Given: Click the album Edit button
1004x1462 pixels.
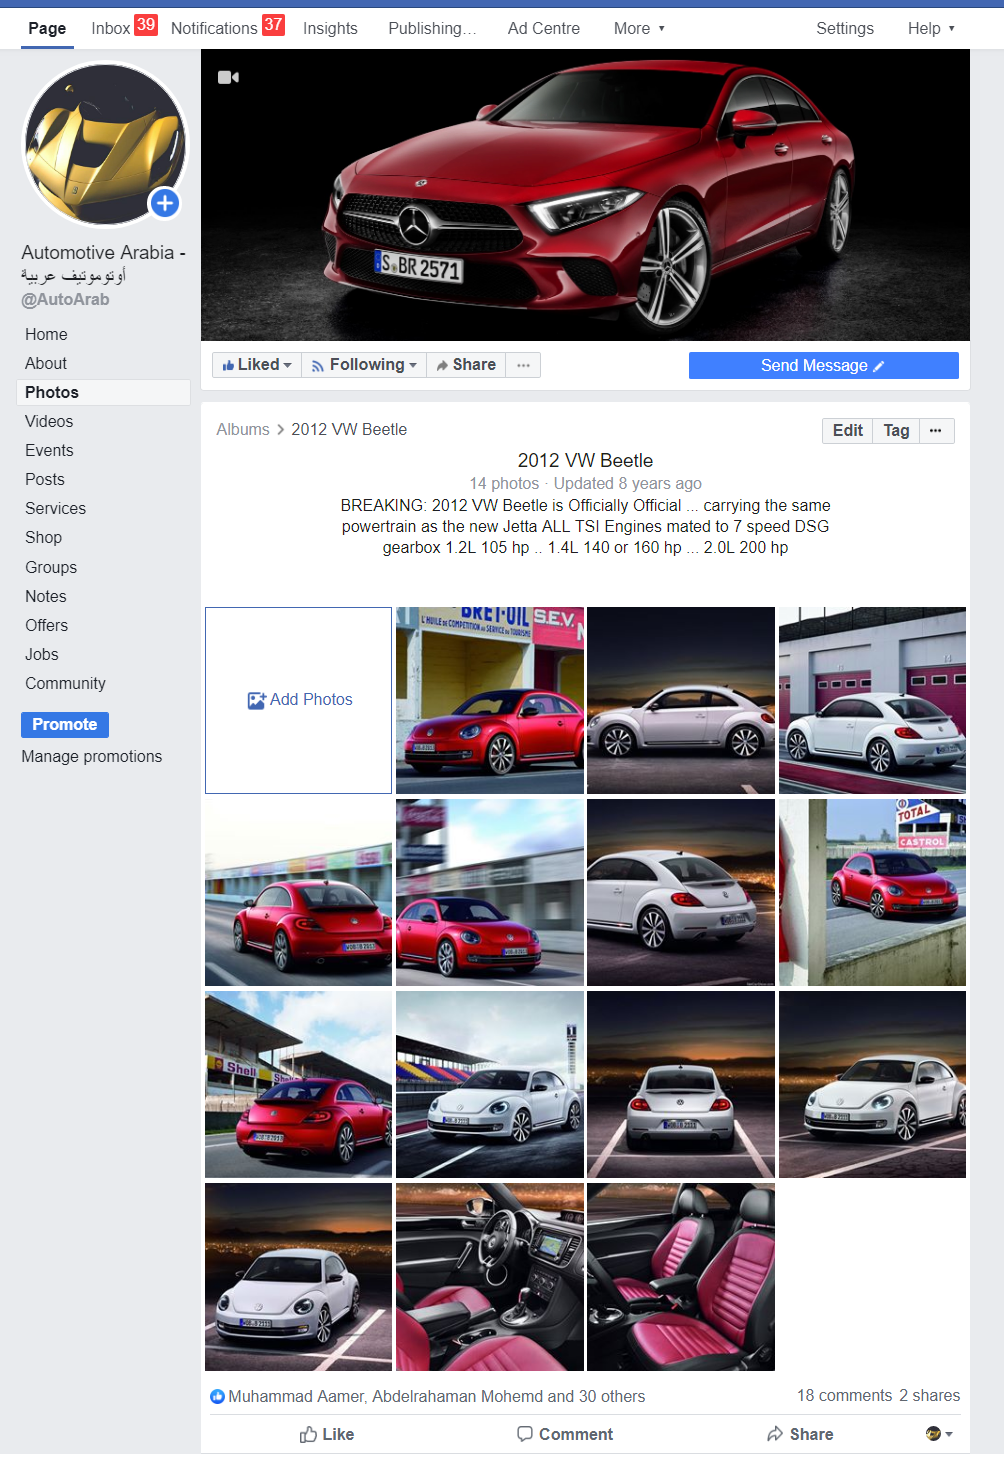Looking at the screenshot, I should 847,430.
